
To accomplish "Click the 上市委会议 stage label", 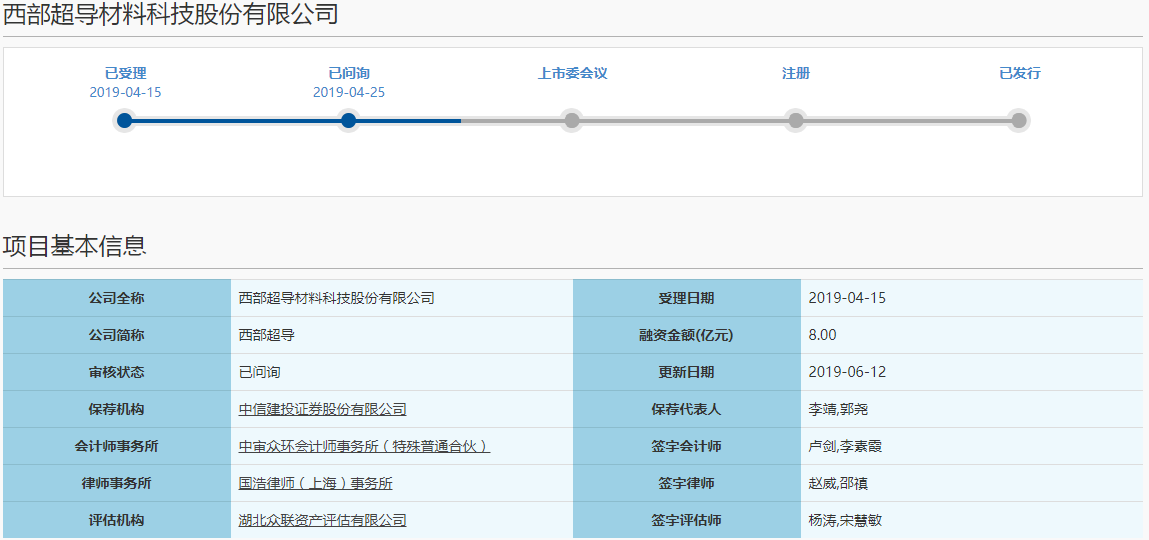I will [572, 73].
